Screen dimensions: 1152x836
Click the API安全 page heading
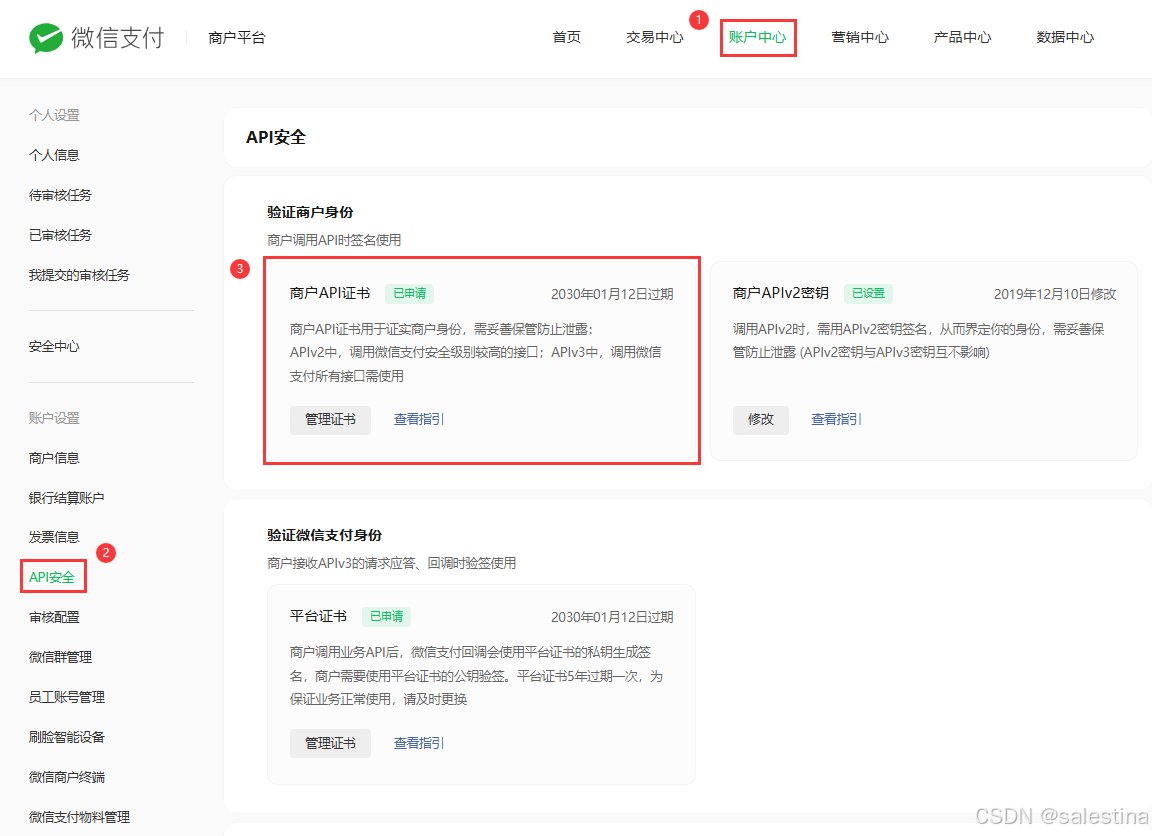click(x=276, y=137)
